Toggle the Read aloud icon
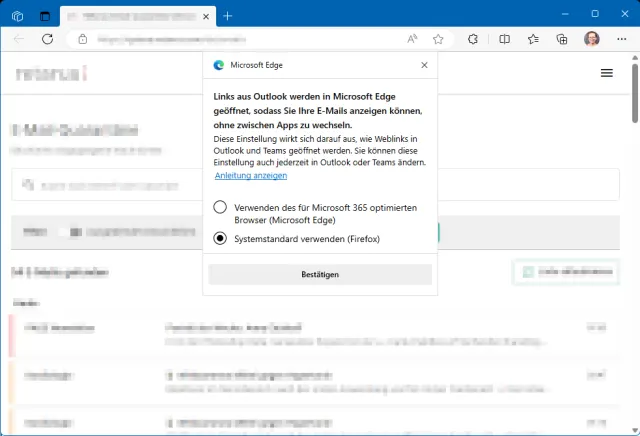640x436 pixels. 412,39
